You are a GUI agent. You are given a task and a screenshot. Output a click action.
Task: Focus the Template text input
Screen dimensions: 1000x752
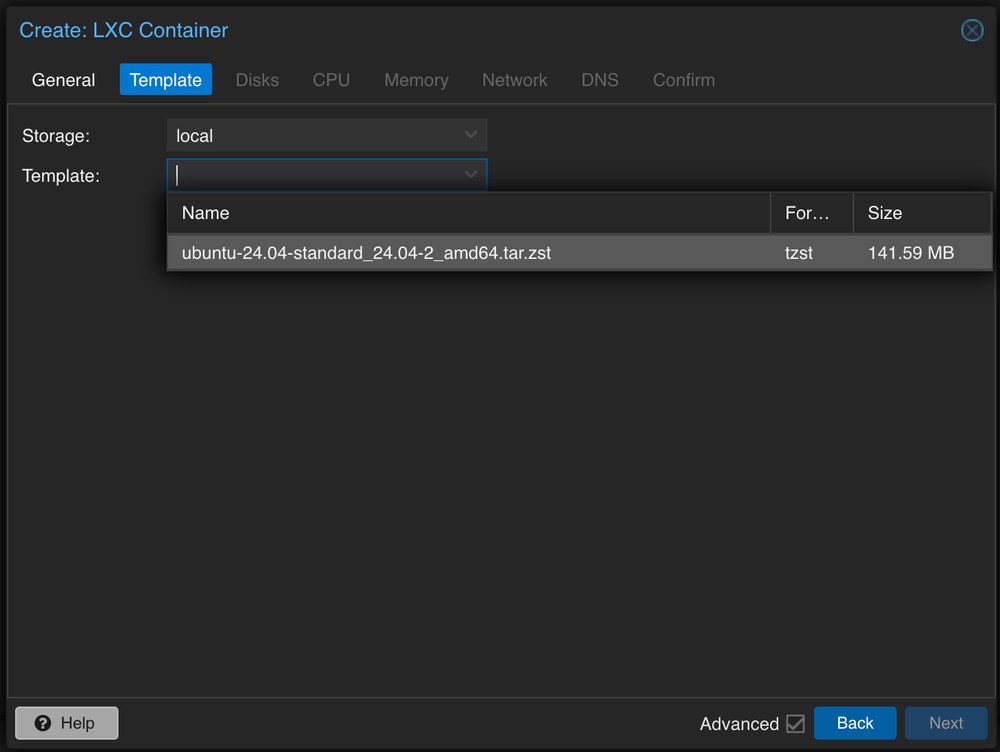click(x=312, y=175)
